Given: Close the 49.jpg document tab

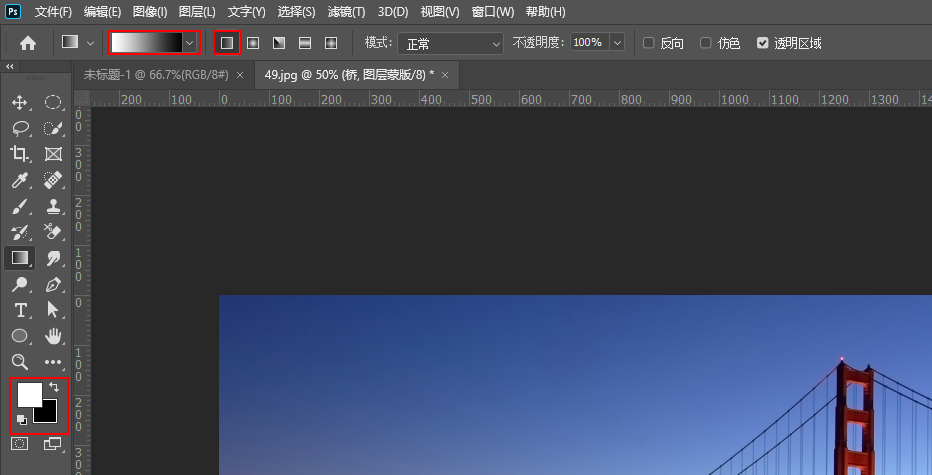Looking at the screenshot, I should coord(445,75).
